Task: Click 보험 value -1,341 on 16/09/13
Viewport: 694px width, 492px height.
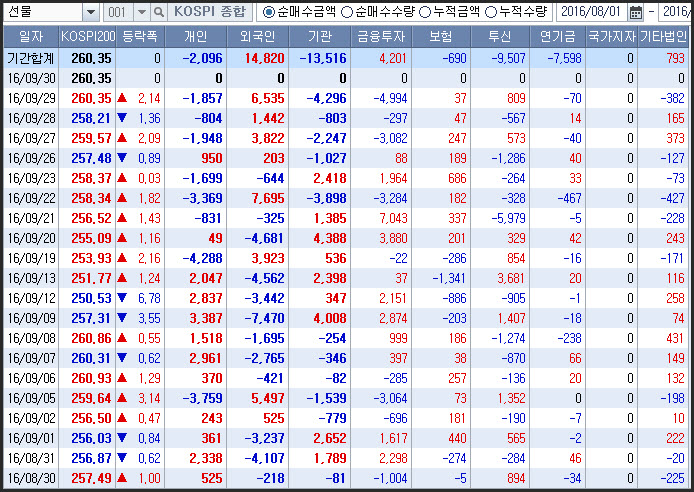Action: [449, 278]
